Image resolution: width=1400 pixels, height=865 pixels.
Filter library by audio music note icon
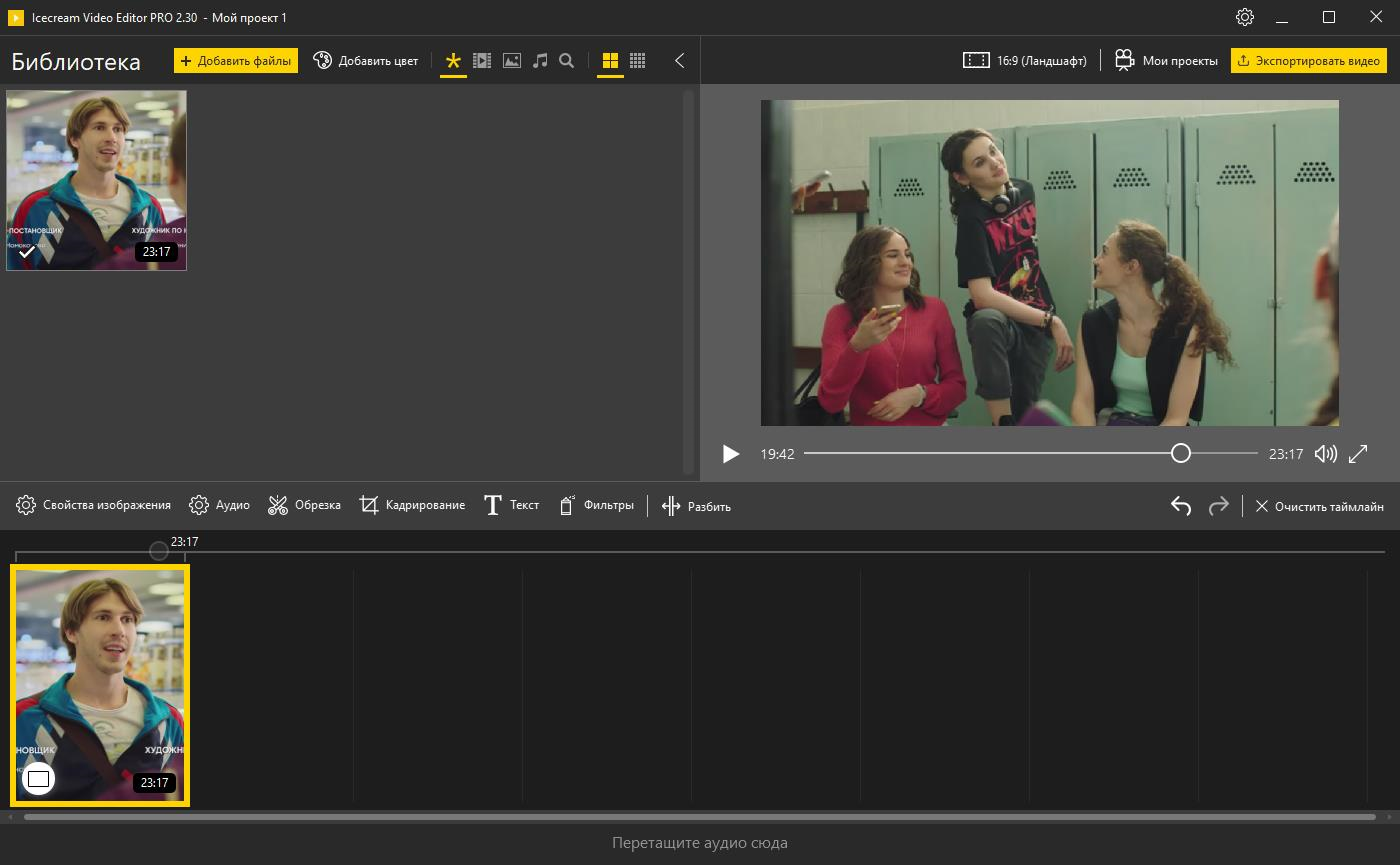pyautogui.click(x=540, y=61)
